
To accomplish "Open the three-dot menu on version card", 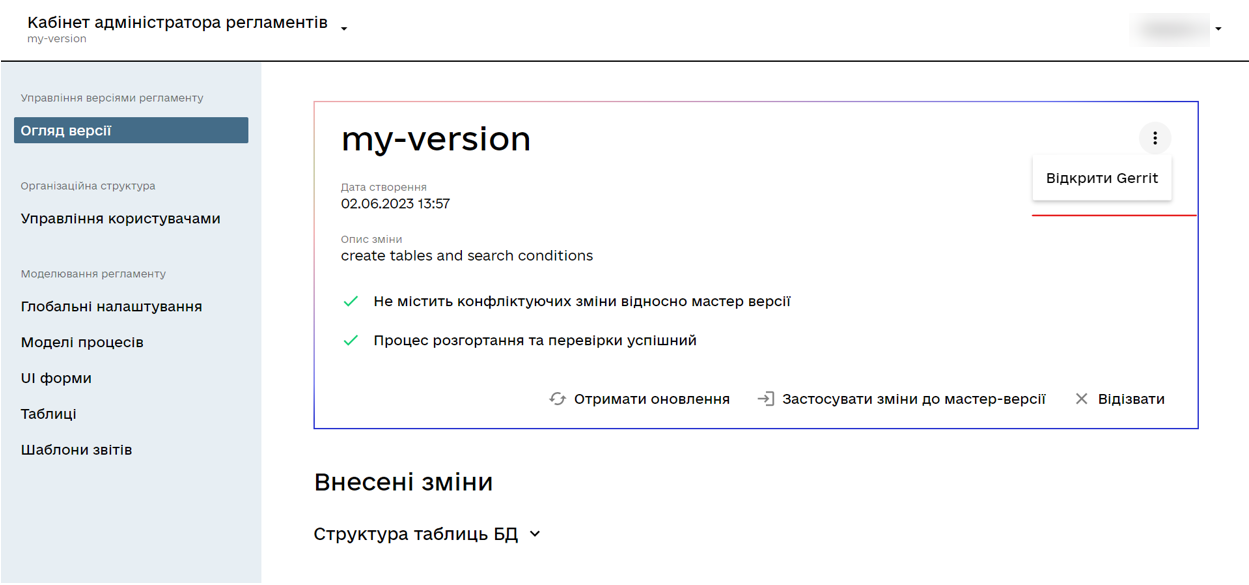I will [x=1155, y=138].
